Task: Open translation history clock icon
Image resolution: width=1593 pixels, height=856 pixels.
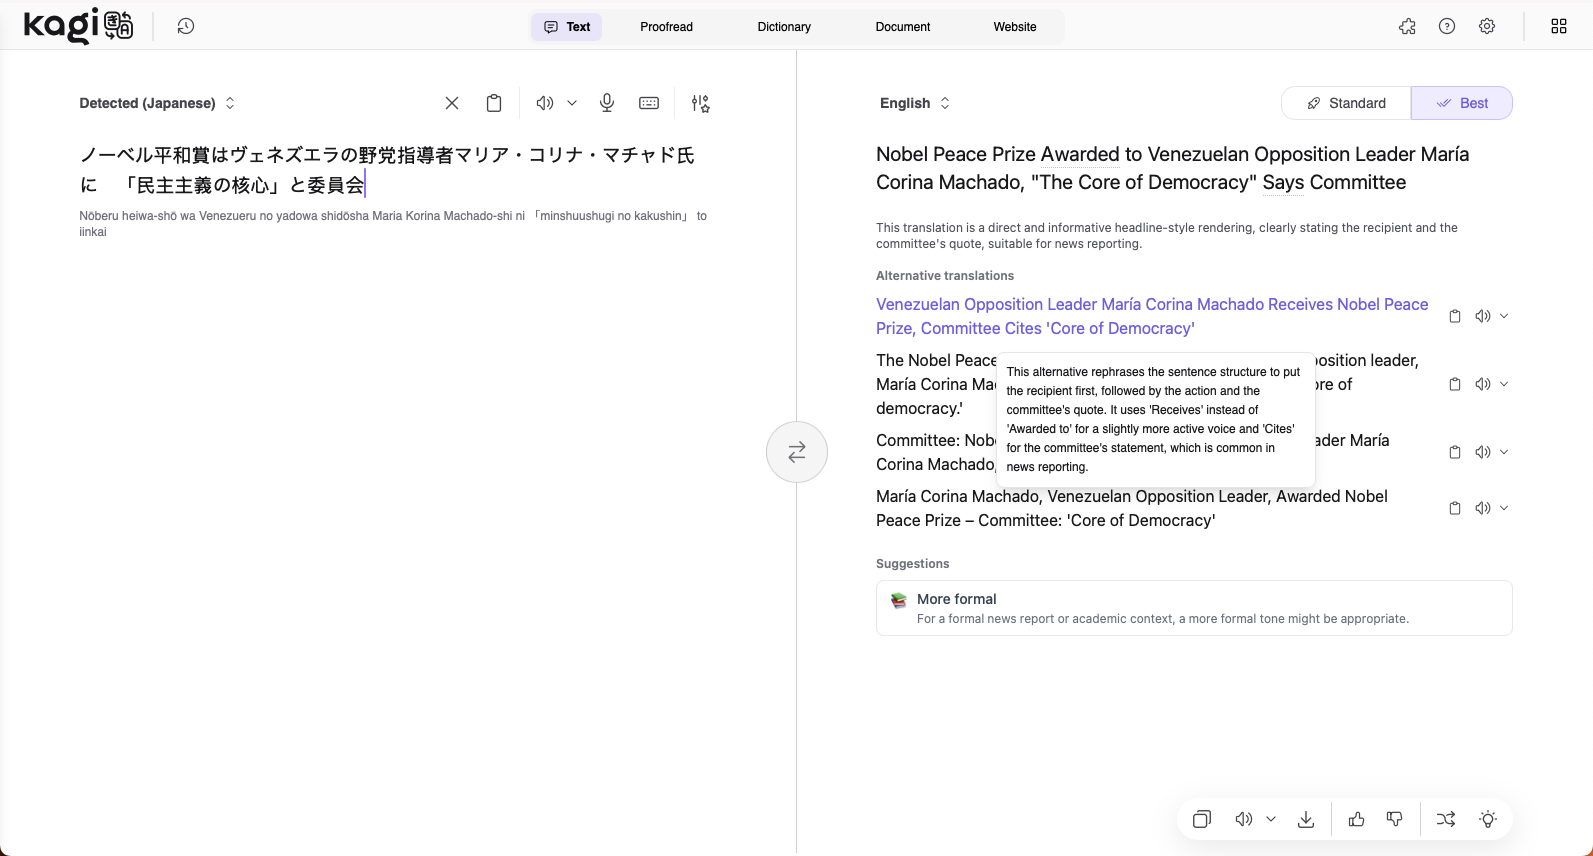Action: click(186, 26)
